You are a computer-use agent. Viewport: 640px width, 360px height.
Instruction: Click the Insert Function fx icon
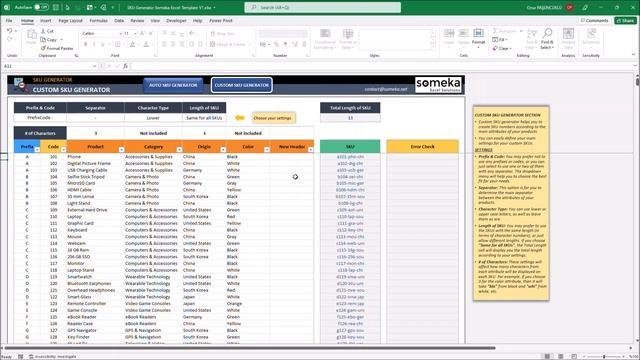coord(125,66)
